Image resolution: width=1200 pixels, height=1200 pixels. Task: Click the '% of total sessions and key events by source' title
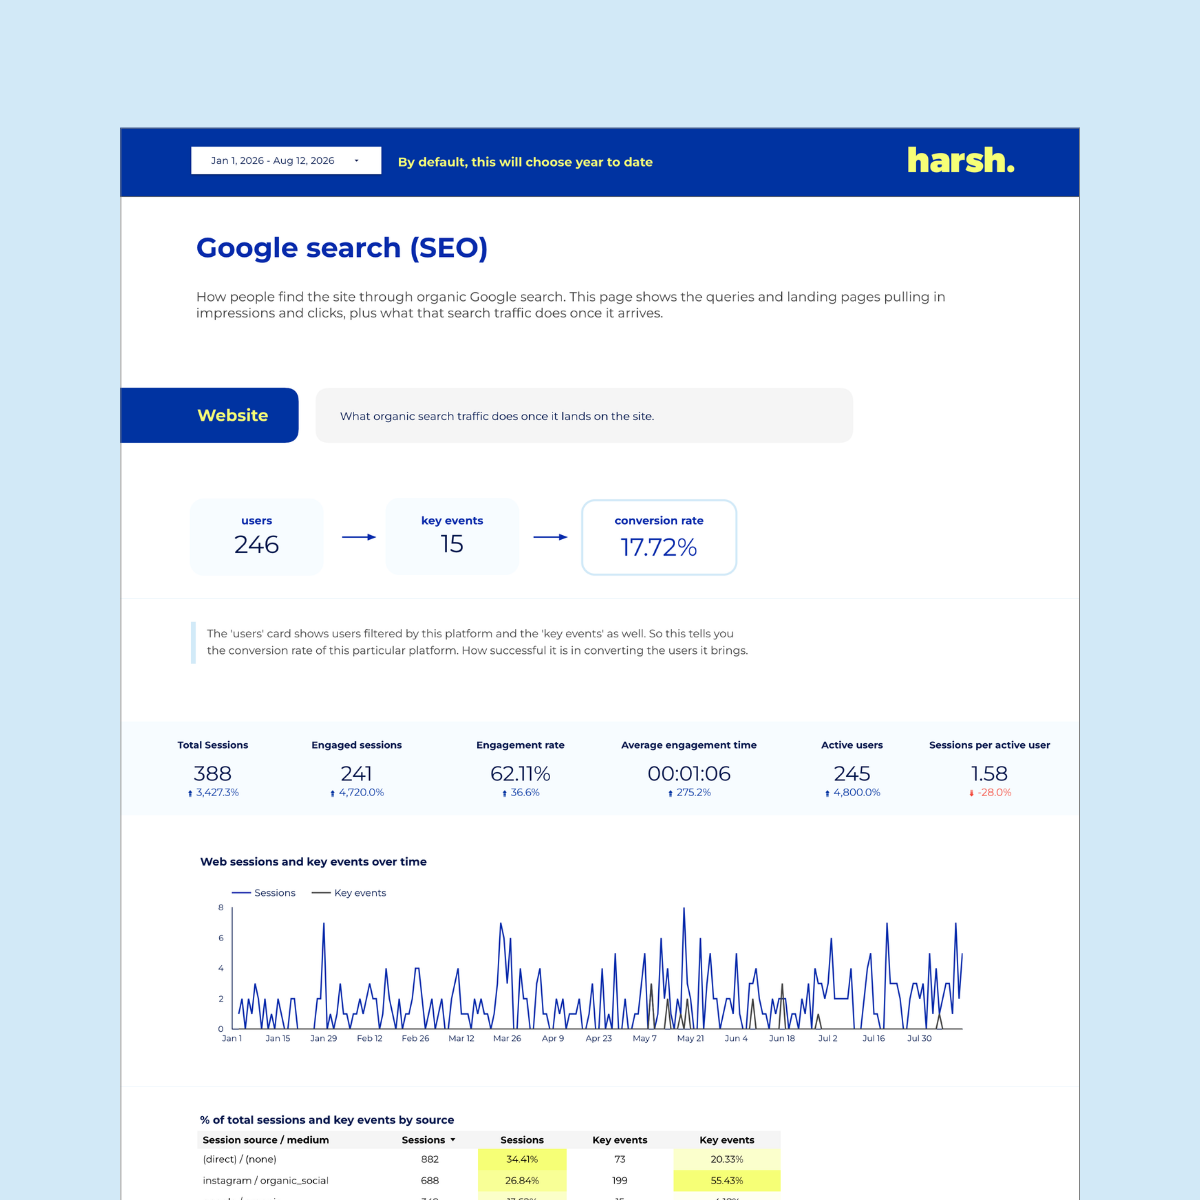[x=327, y=1120]
